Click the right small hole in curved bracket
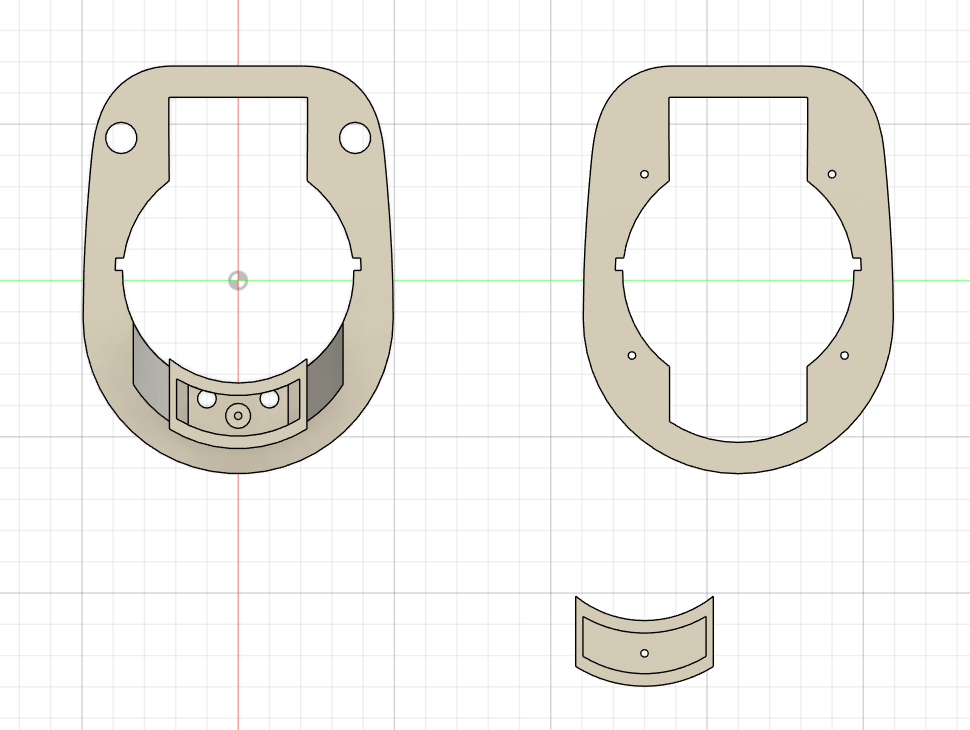Screen dimensions: 970x730 pos(269,399)
